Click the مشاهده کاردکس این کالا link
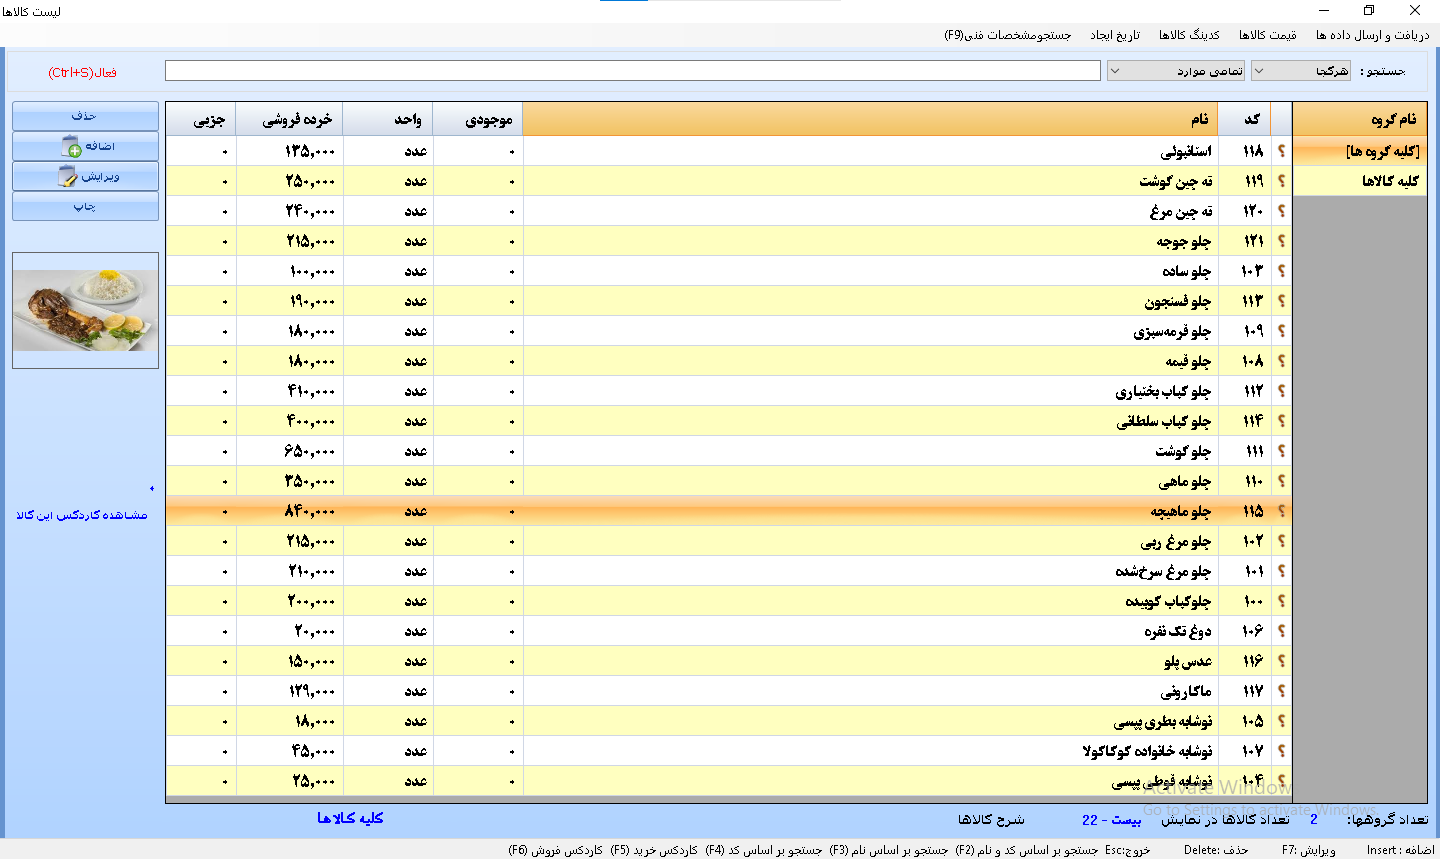The image size is (1440, 859). tap(82, 515)
